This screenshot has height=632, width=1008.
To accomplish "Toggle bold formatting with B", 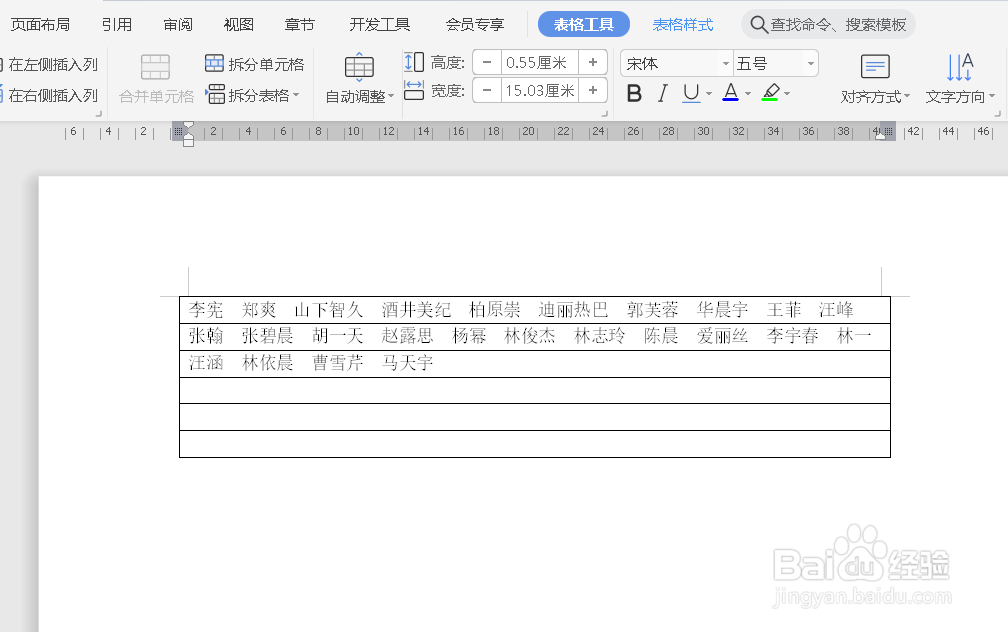I will [634, 93].
